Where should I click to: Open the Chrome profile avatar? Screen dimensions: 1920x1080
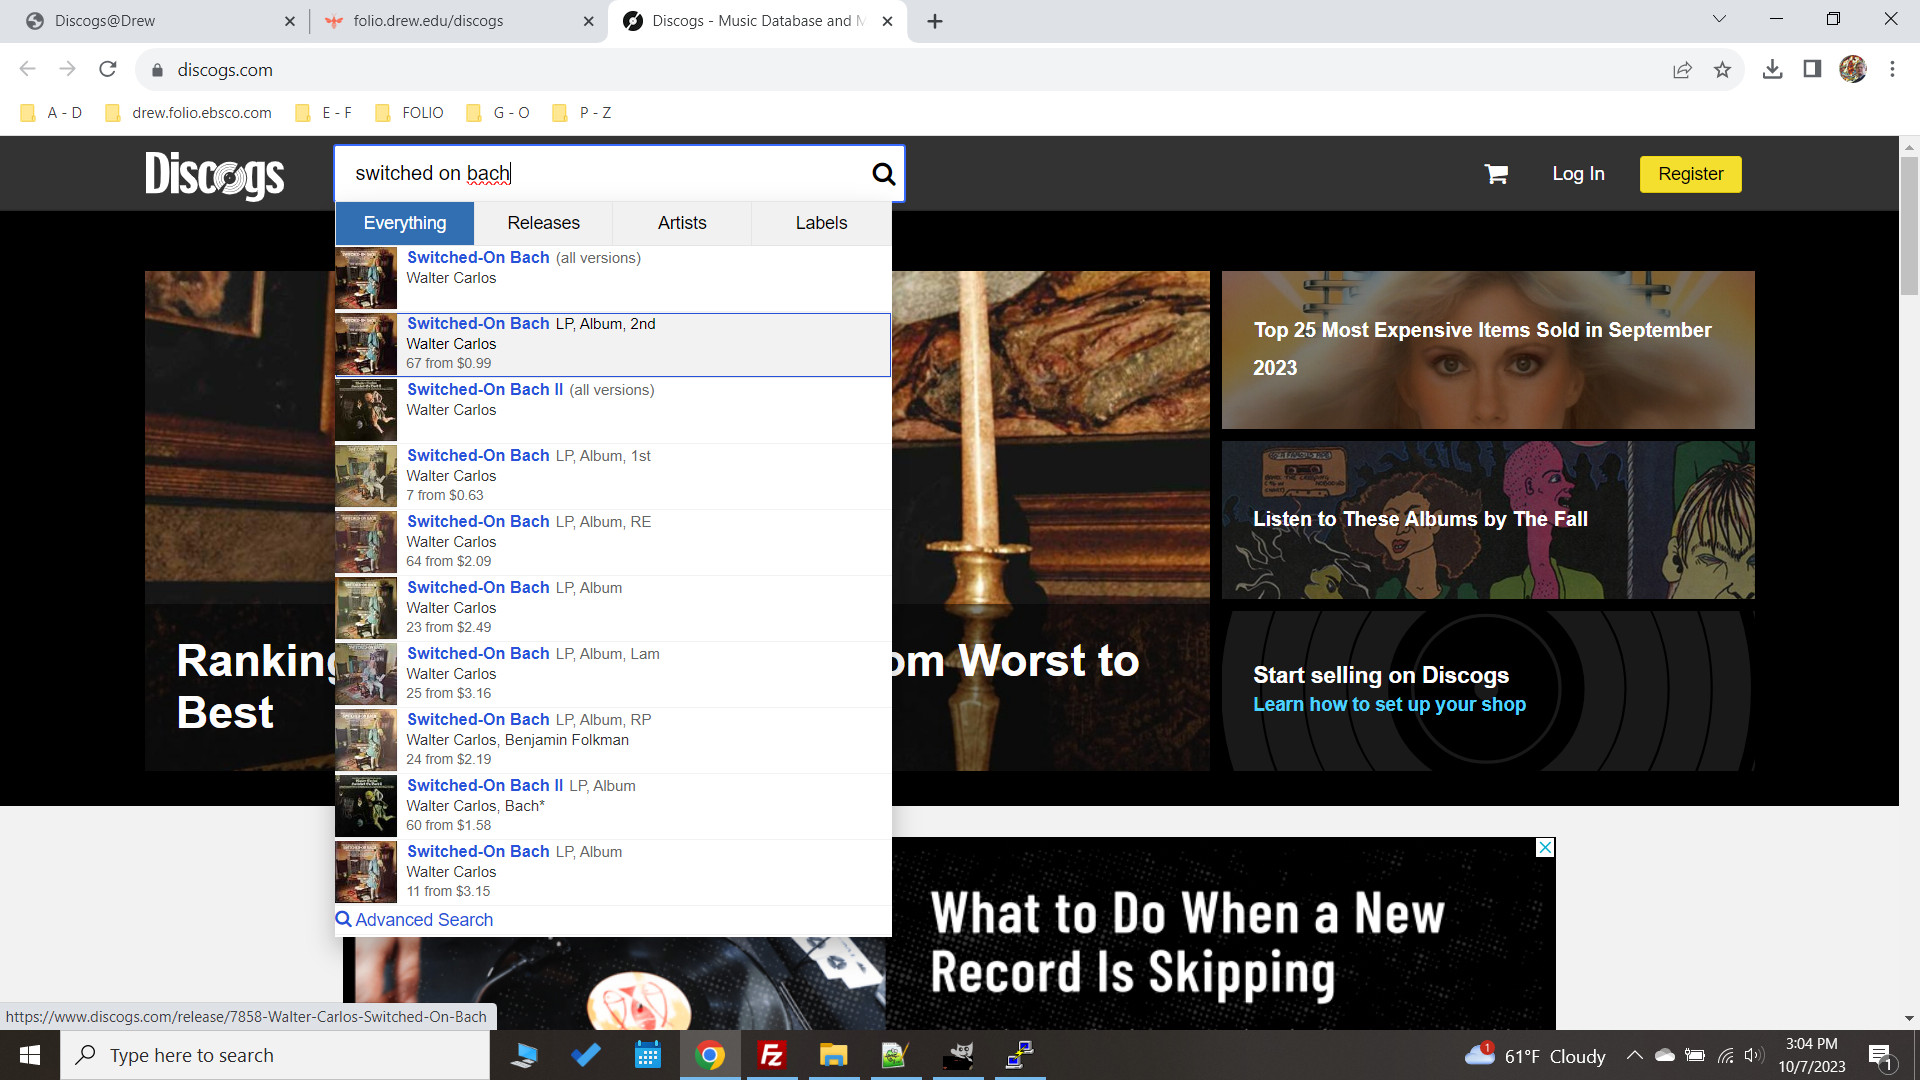tap(1852, 69)
